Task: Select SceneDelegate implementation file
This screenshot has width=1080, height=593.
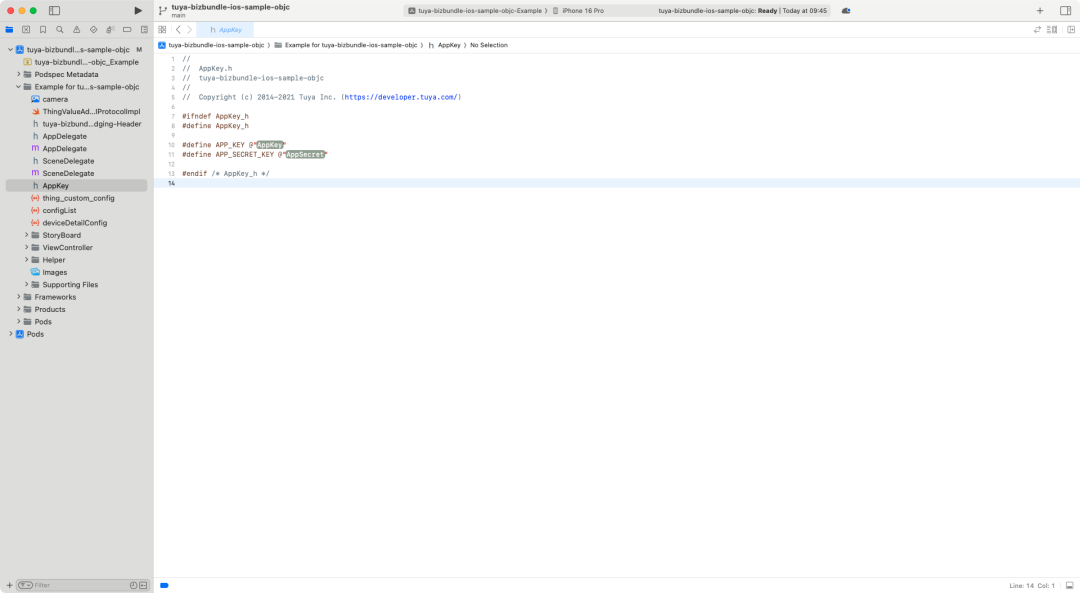Action: pos(63,174)
